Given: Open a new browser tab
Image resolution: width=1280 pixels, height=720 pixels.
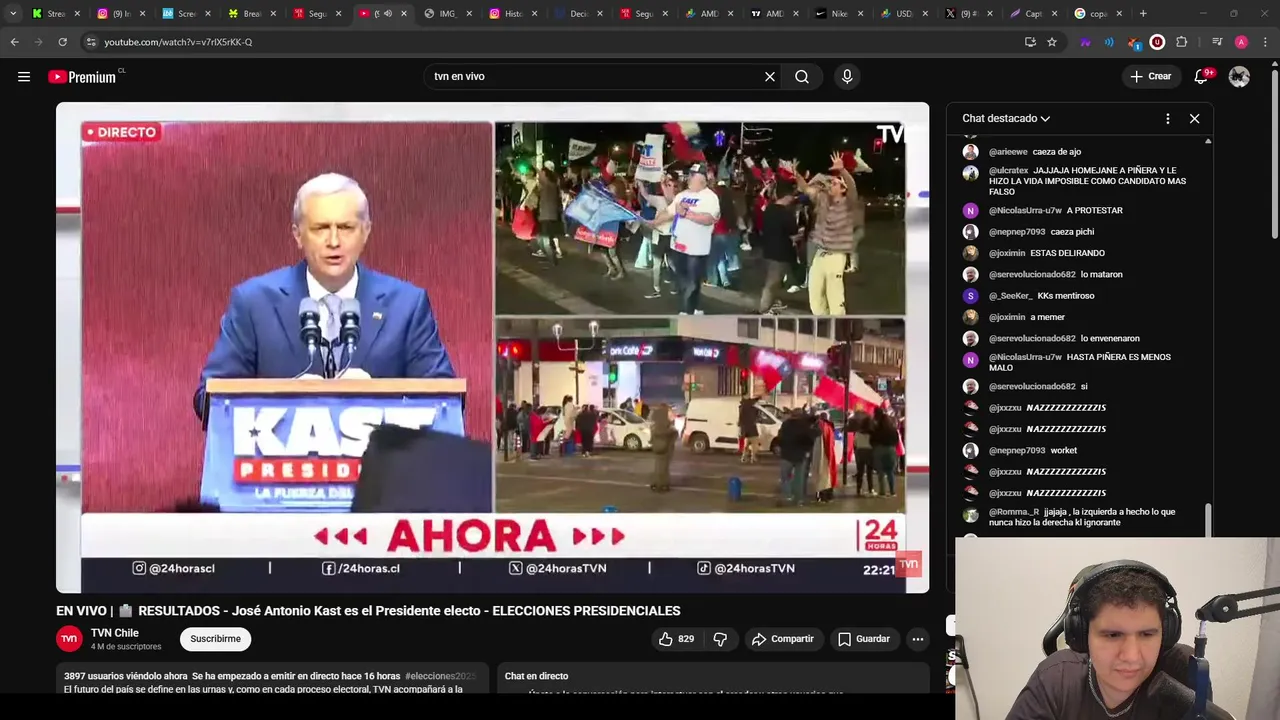Looking at the screenshot, I should click(1143, 14).
